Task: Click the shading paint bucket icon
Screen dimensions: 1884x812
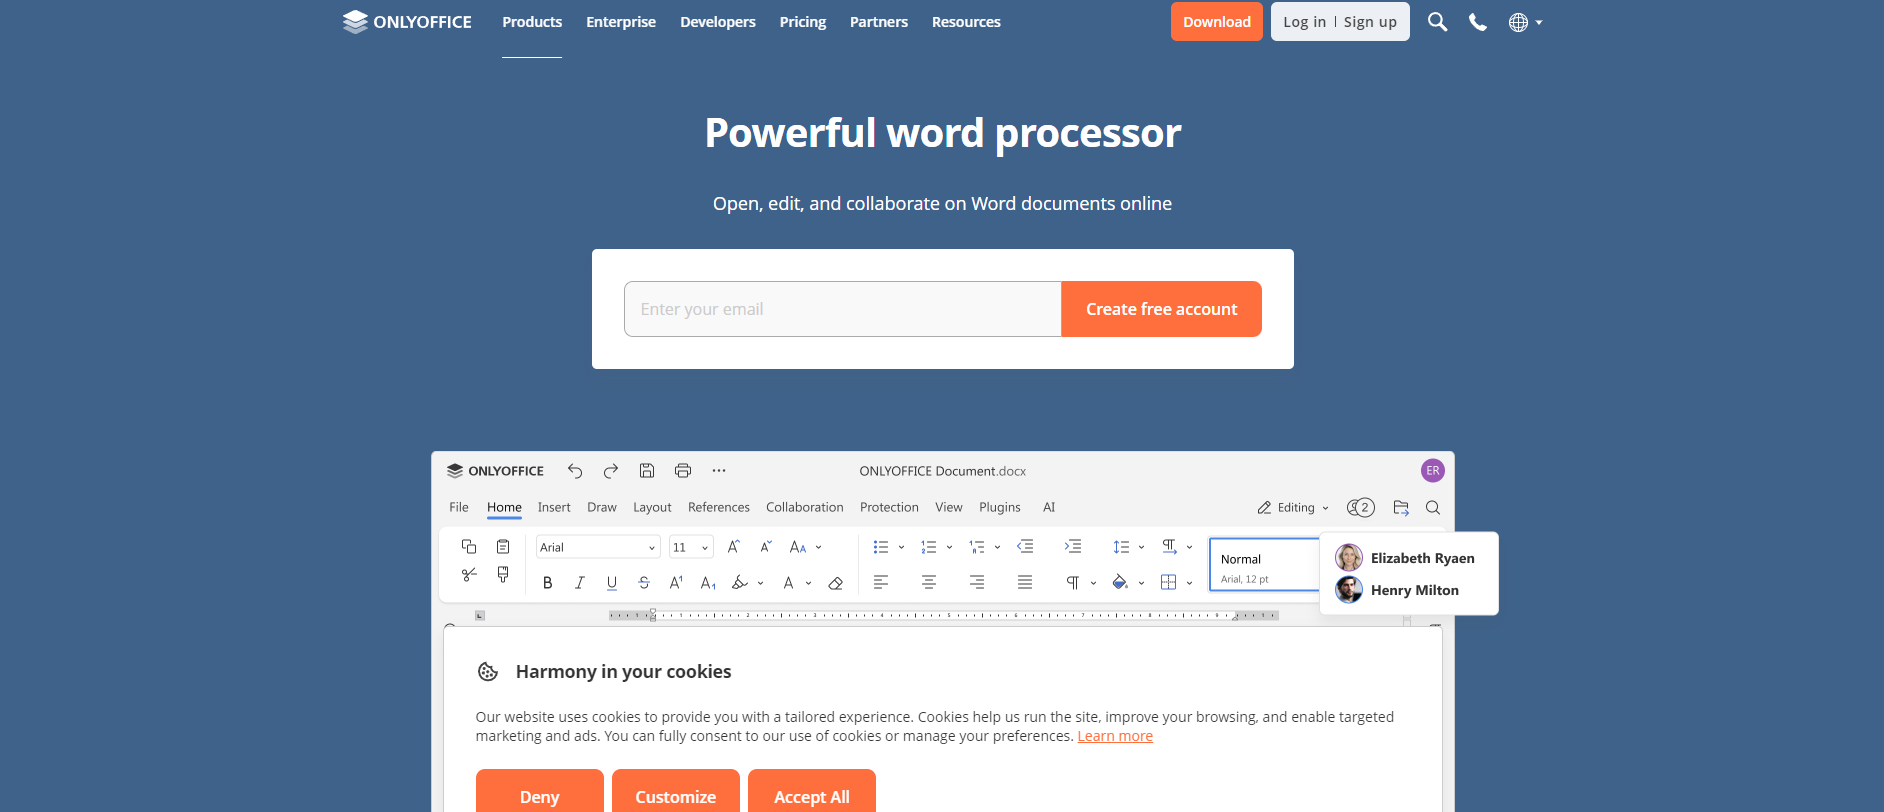Action: pos(1120,582)
